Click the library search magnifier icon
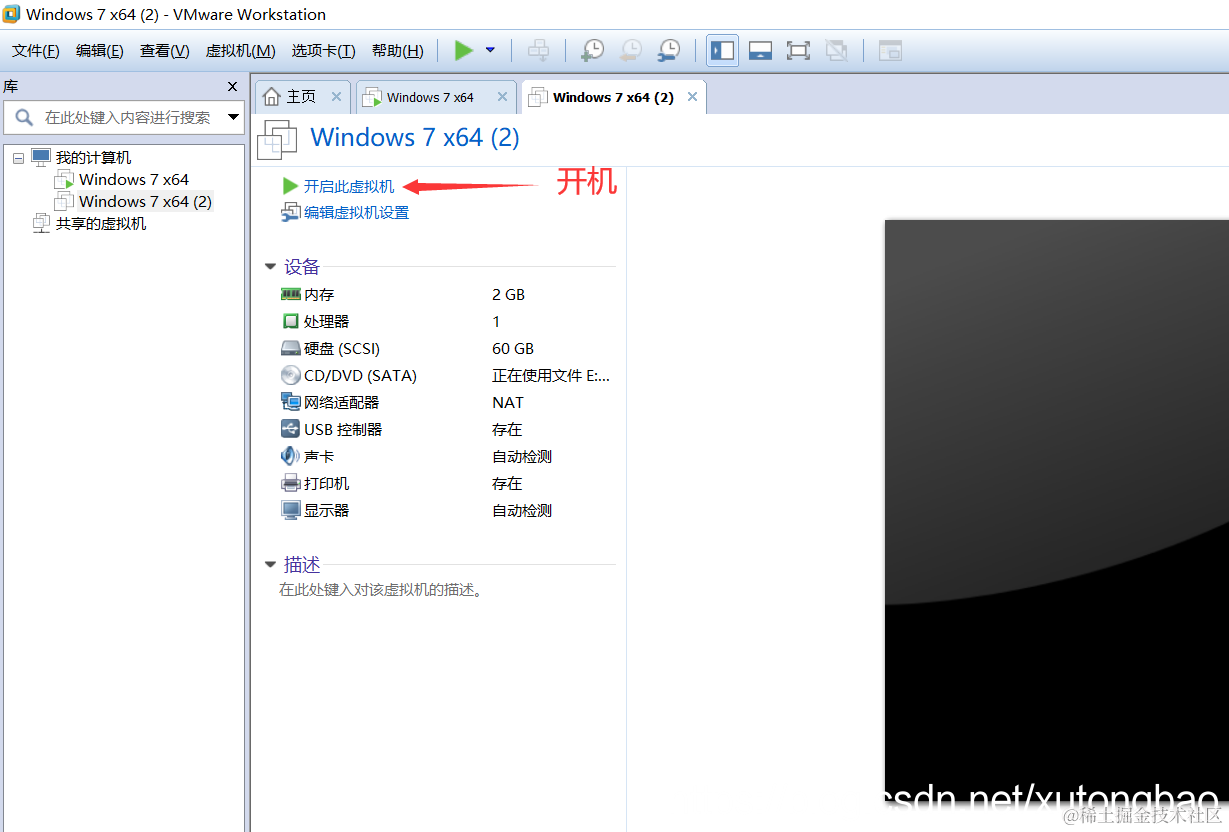Viewport: 1229px width, 832px height. [x=25, y=117]
